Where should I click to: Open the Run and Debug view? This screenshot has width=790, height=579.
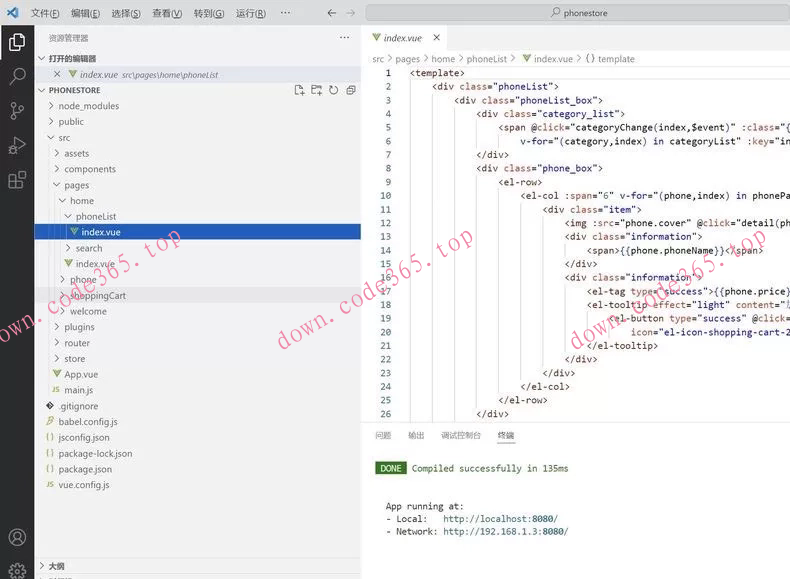(17, 146)
